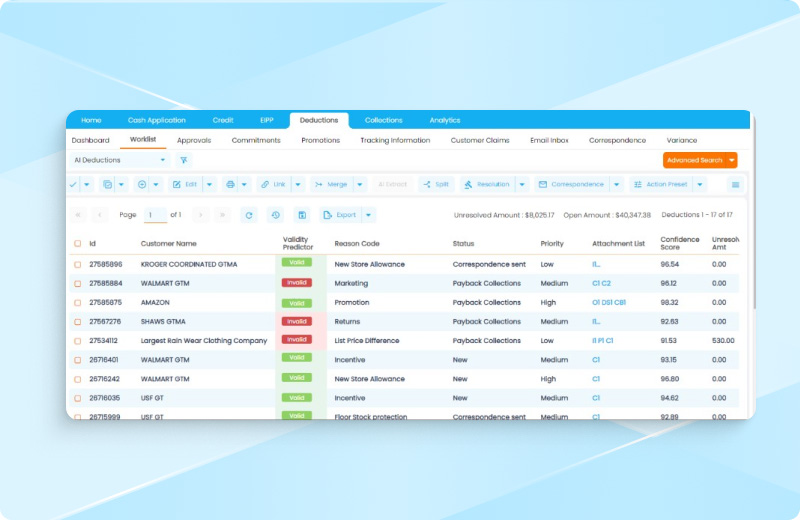Screen dimensions: 800x520
Task: Click the Export file button
Action: coord(340,215)
